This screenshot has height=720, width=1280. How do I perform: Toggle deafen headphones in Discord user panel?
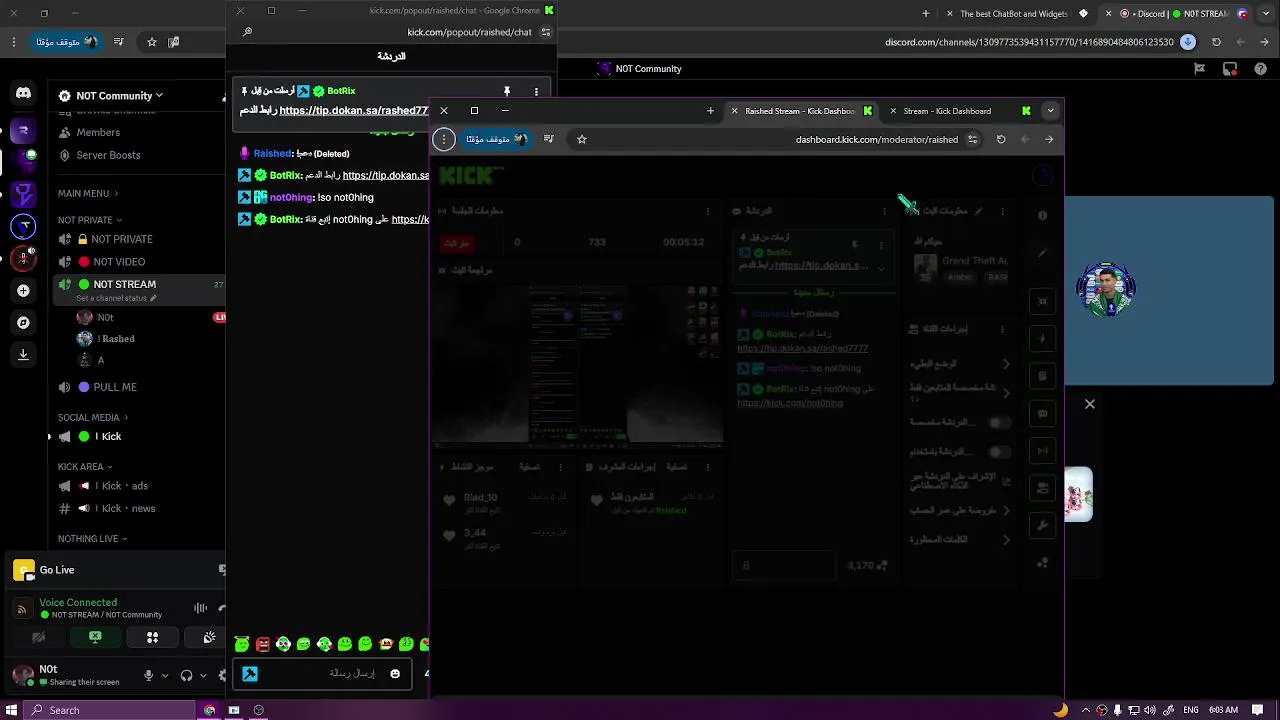186,675
